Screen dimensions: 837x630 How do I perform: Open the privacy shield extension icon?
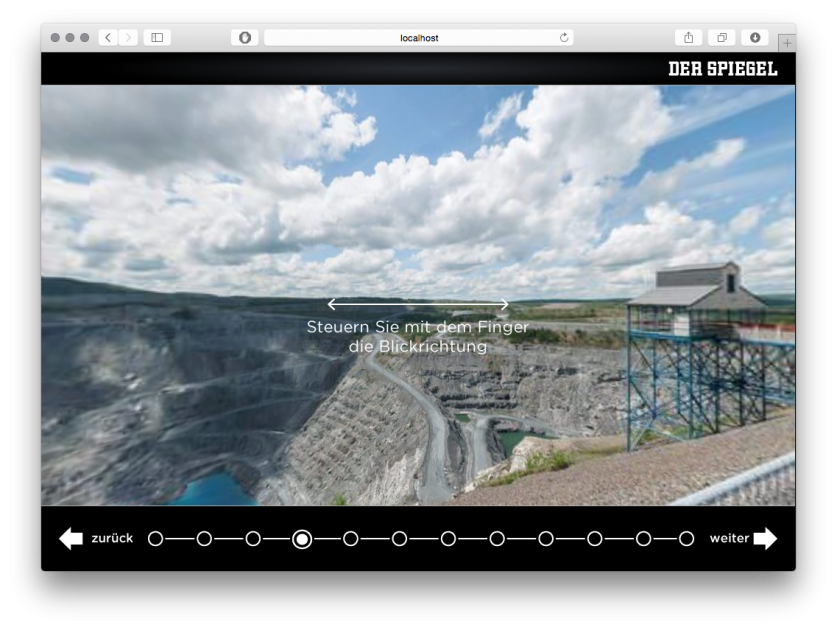click(x=244, y=37)
